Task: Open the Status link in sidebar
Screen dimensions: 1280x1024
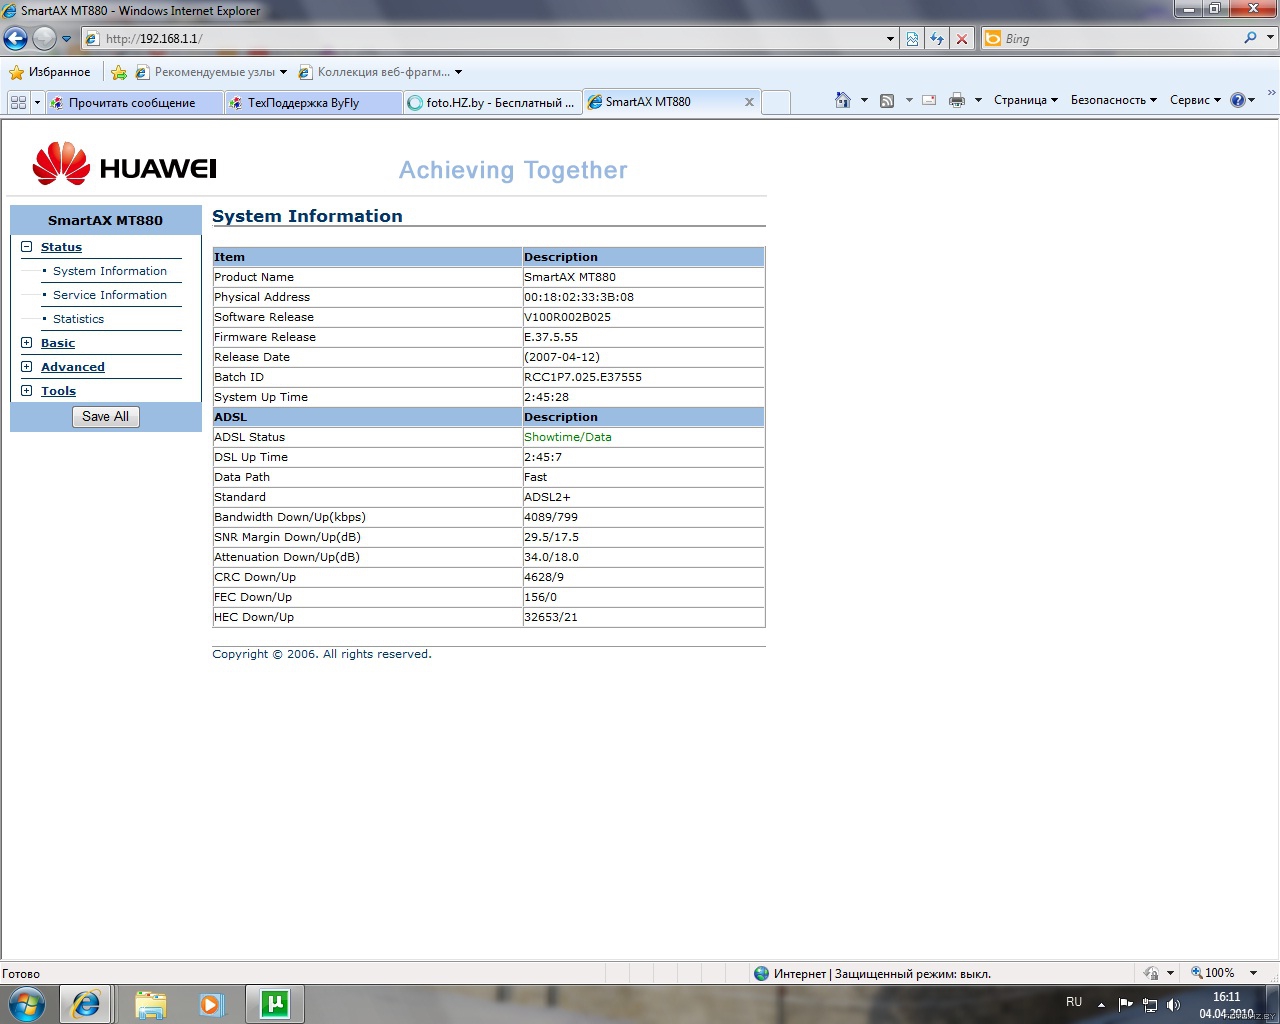Action: (61, 247)
